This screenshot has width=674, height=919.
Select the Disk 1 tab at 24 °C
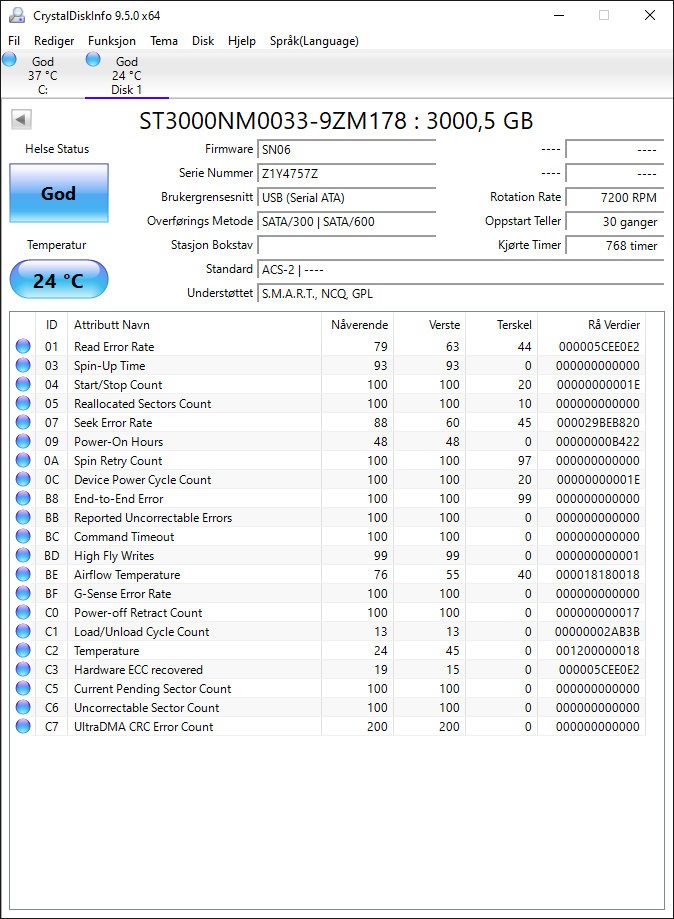127,75
